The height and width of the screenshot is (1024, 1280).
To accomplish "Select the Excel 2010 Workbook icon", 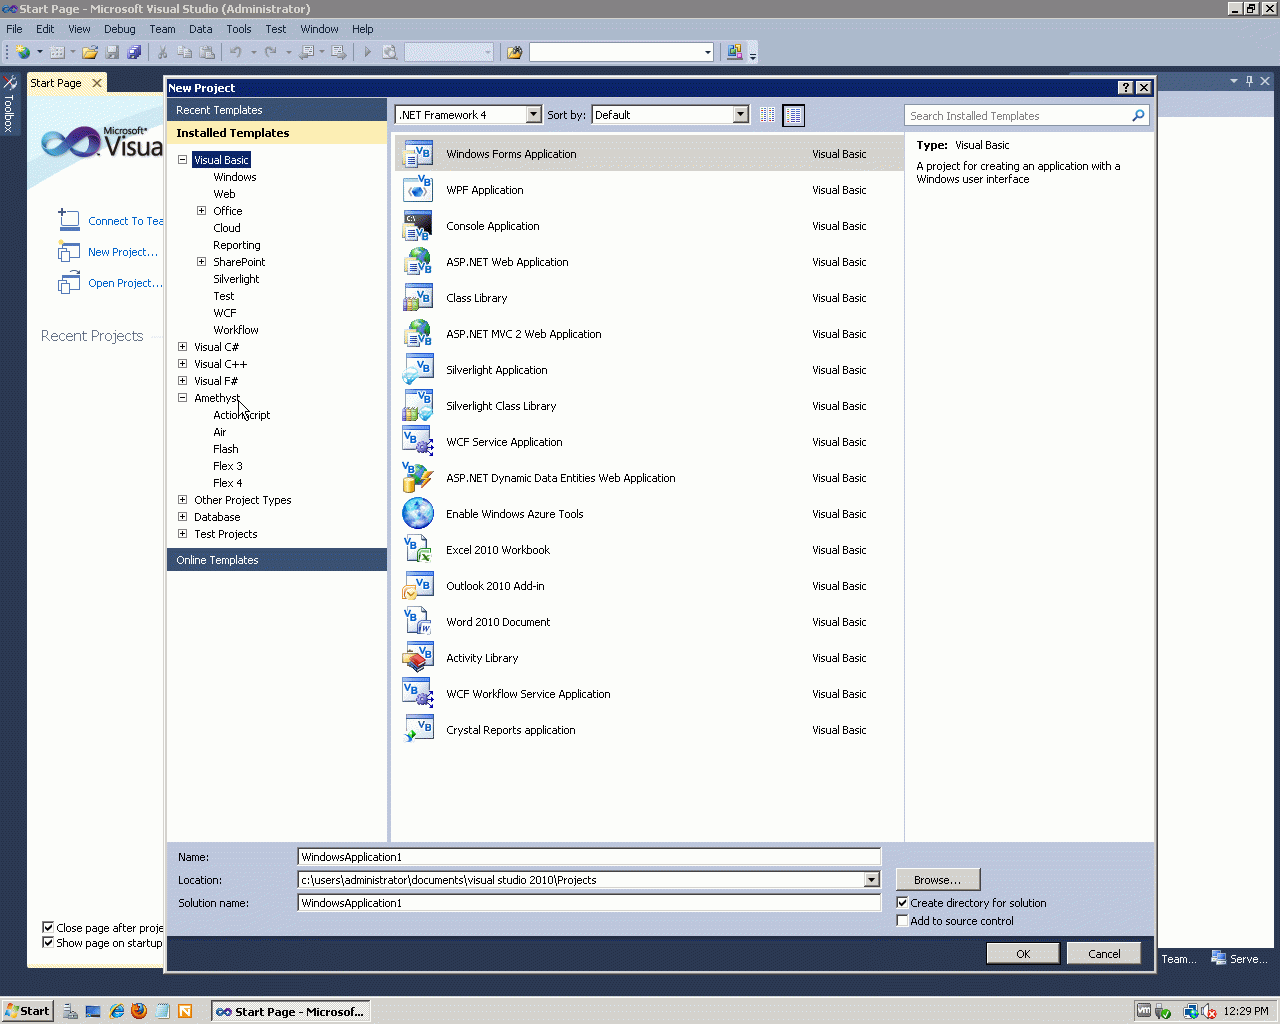I will pos(418,550).
